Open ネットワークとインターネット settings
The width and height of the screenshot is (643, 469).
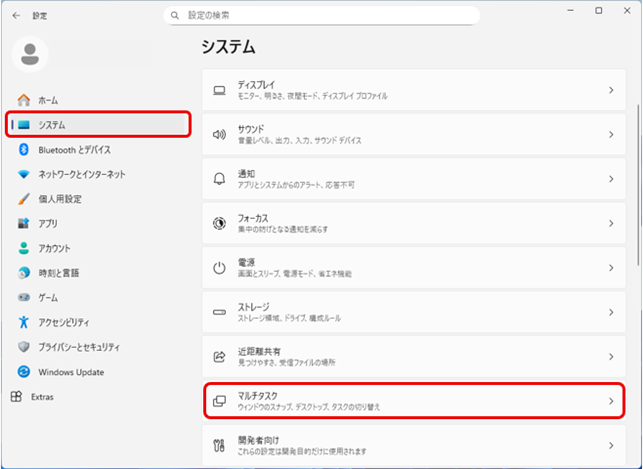pyautogui.click(x=98, y=174)
